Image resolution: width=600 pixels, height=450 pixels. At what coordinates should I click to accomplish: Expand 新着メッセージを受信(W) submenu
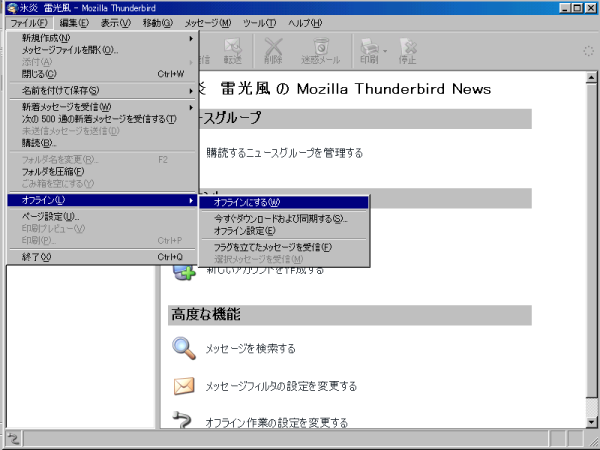102,107
